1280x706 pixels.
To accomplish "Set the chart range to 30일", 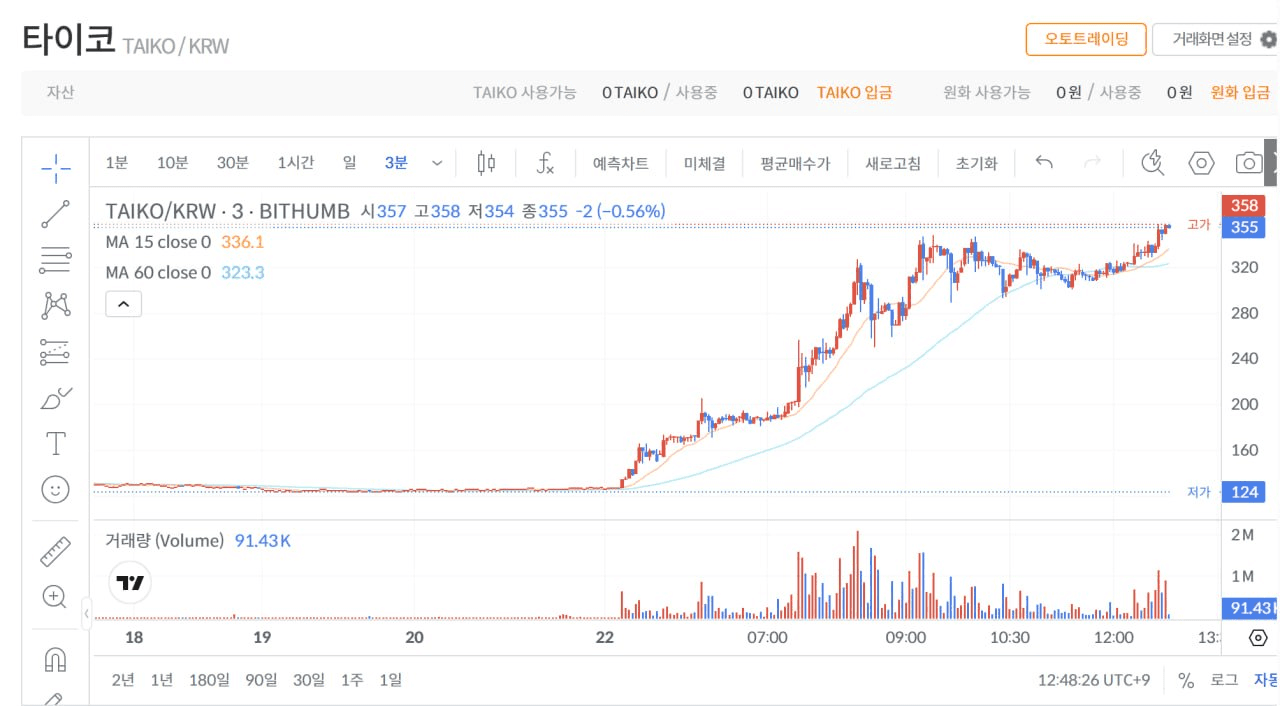I will point(309,680).
